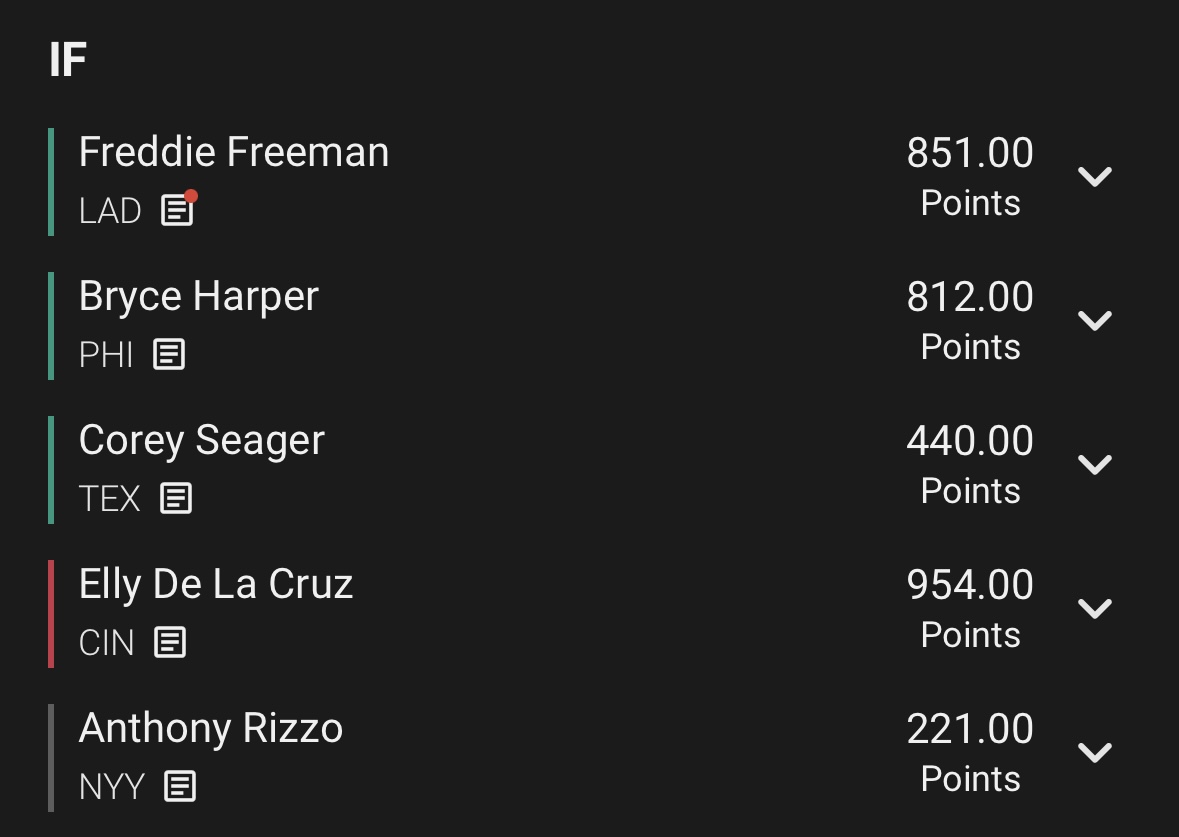Open Elly De La Cruz's notes icon
Image resolution: width=1179 pixels, height=837 pixels.
click(170, 642)
